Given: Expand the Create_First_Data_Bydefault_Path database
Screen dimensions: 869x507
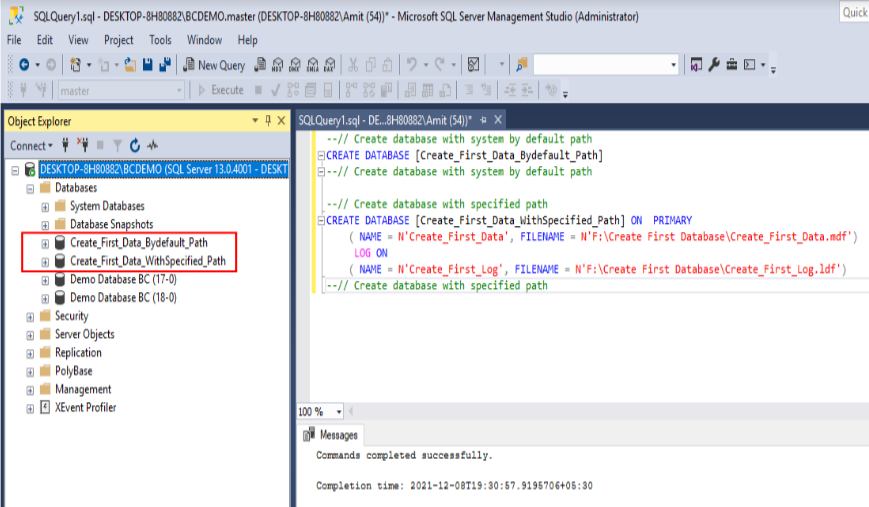Looking at the screenshot, I should point(45,243).
